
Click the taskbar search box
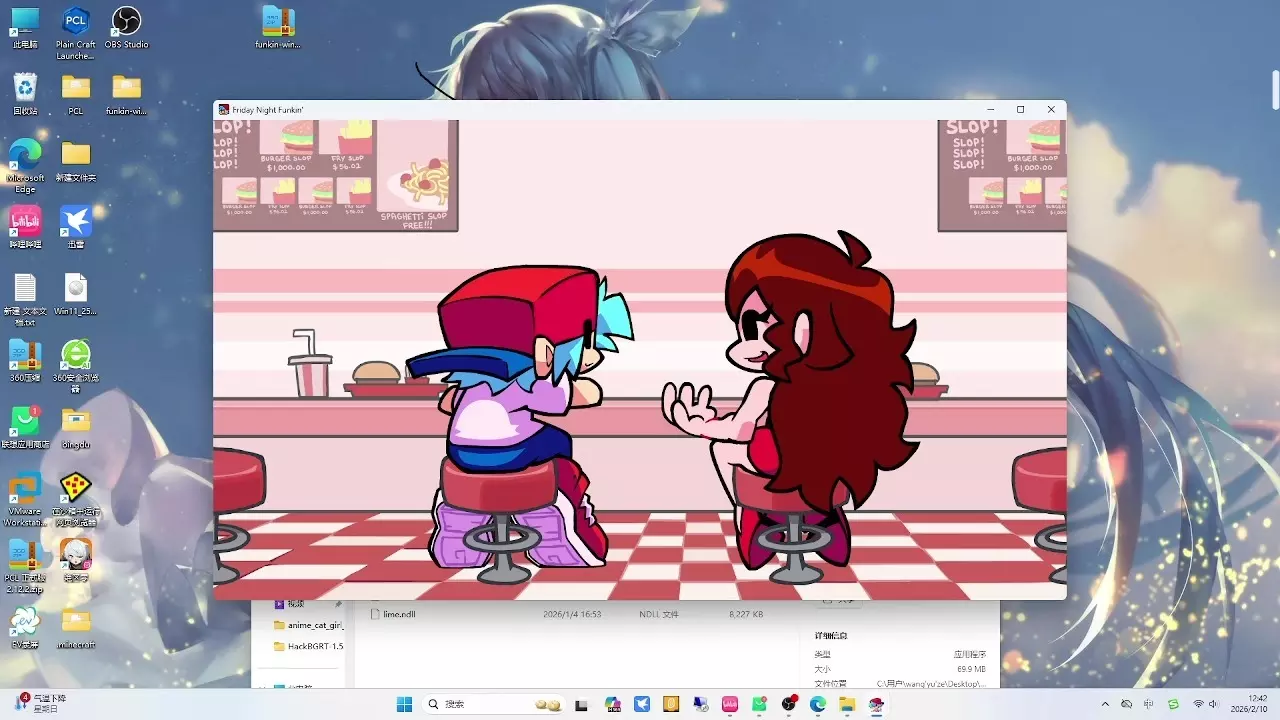click(494, 704)
